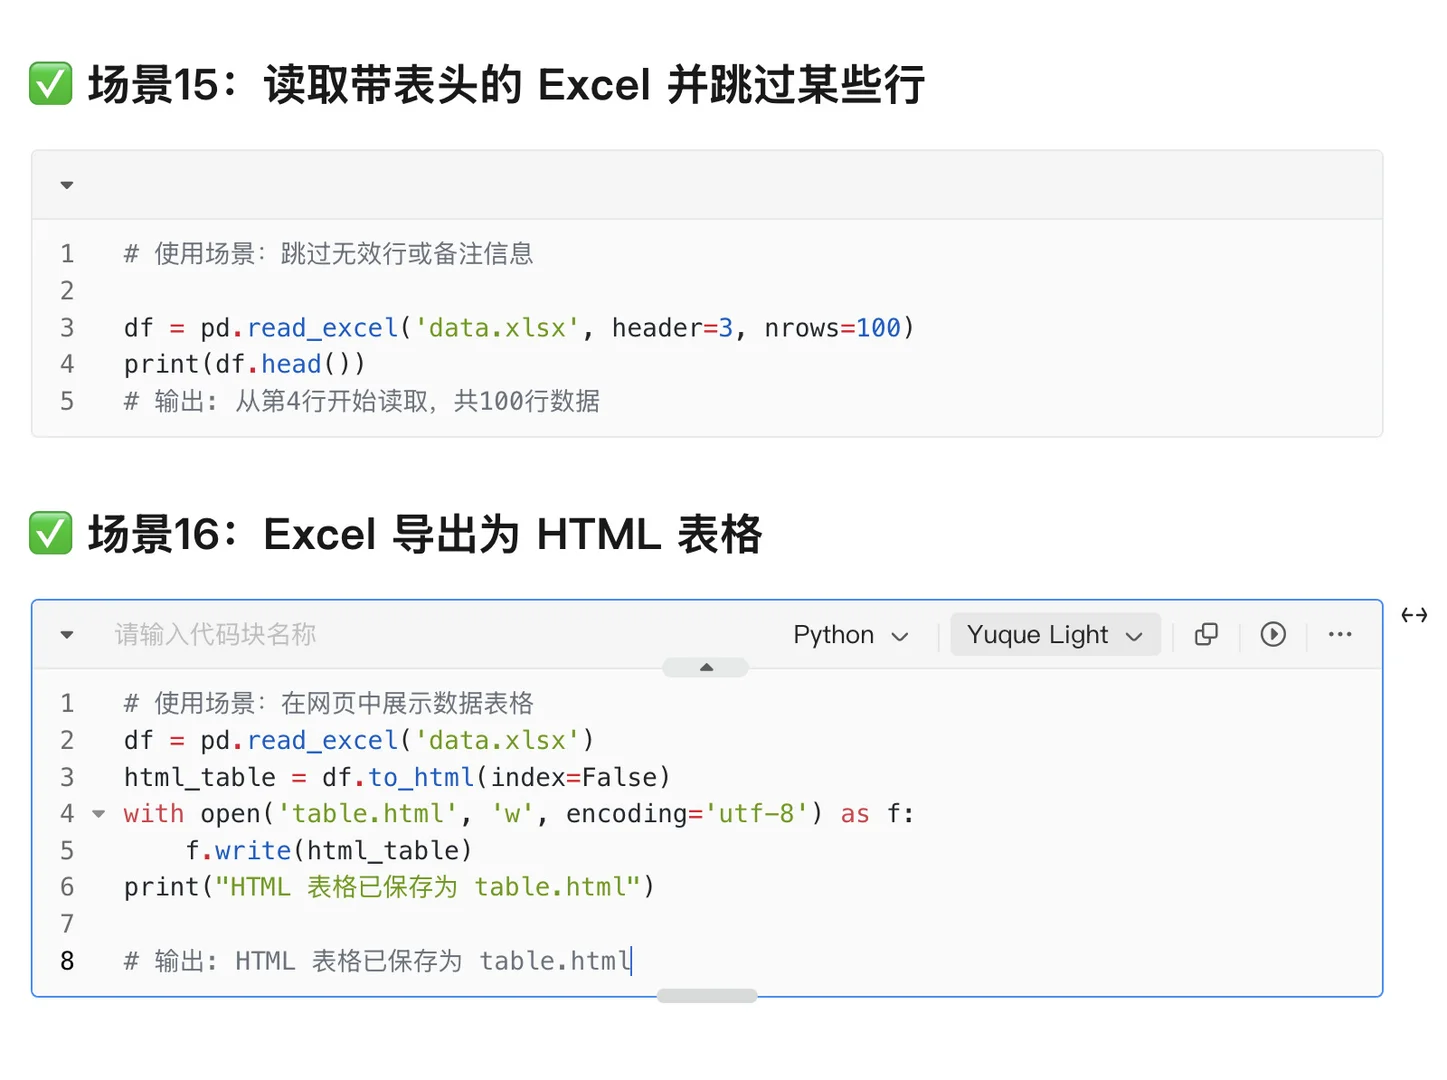Collapse the scene 15 code block

coord(66,184)
